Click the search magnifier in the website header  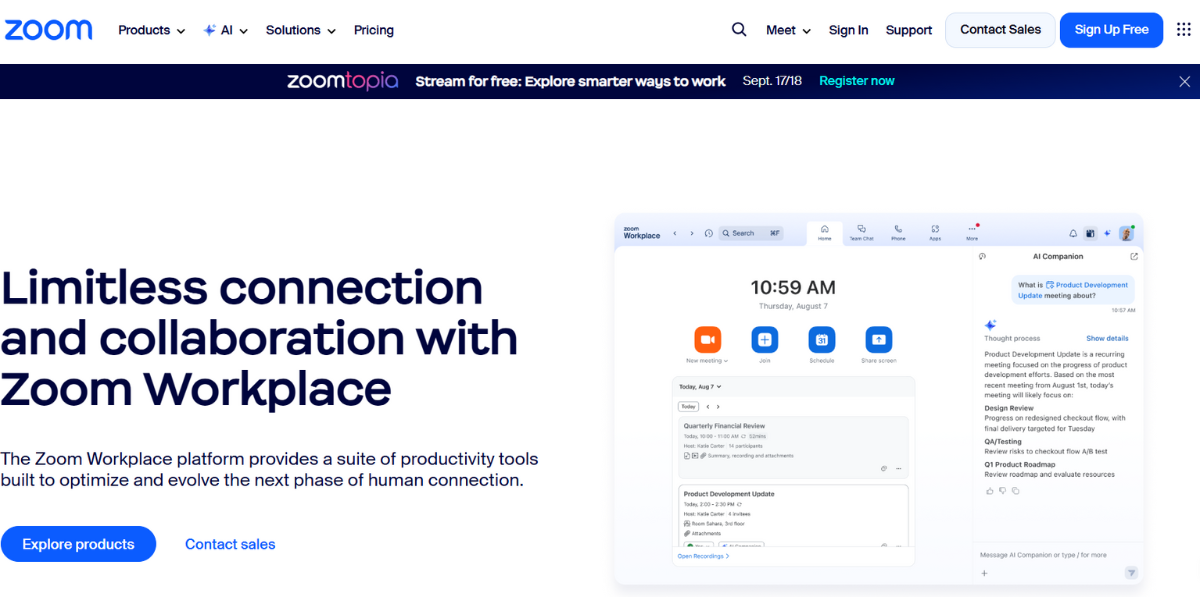(x=739, y=30)
